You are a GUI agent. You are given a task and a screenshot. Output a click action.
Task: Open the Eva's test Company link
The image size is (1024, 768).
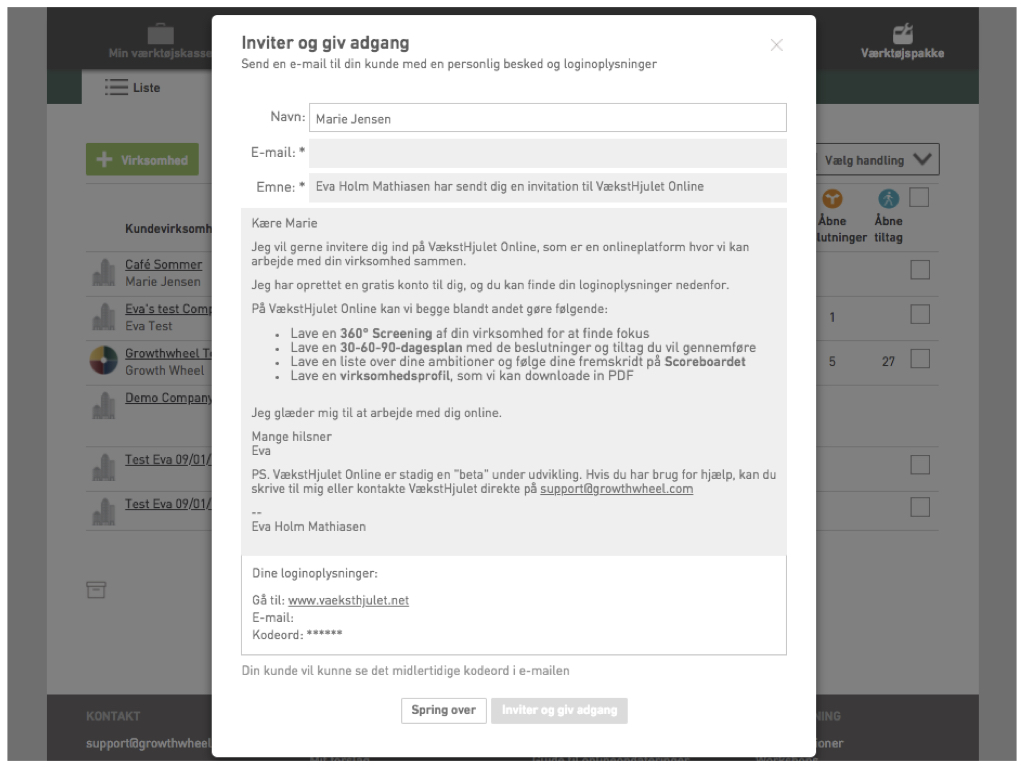[168, 309]
